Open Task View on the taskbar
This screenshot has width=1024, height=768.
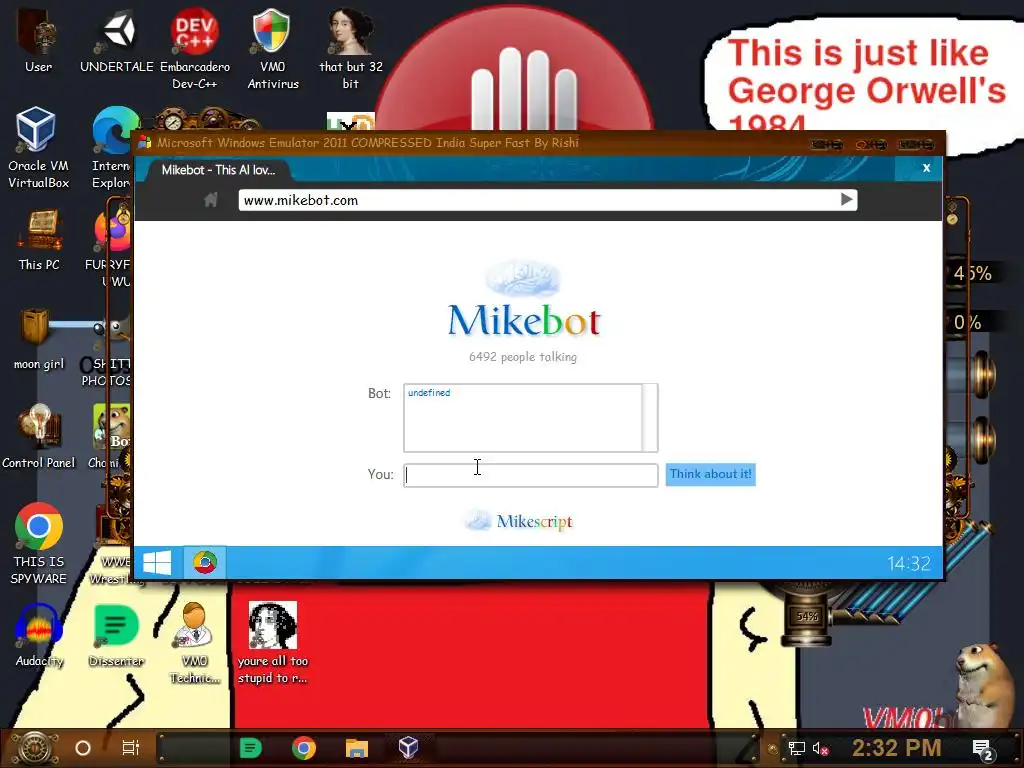point(131,748)
